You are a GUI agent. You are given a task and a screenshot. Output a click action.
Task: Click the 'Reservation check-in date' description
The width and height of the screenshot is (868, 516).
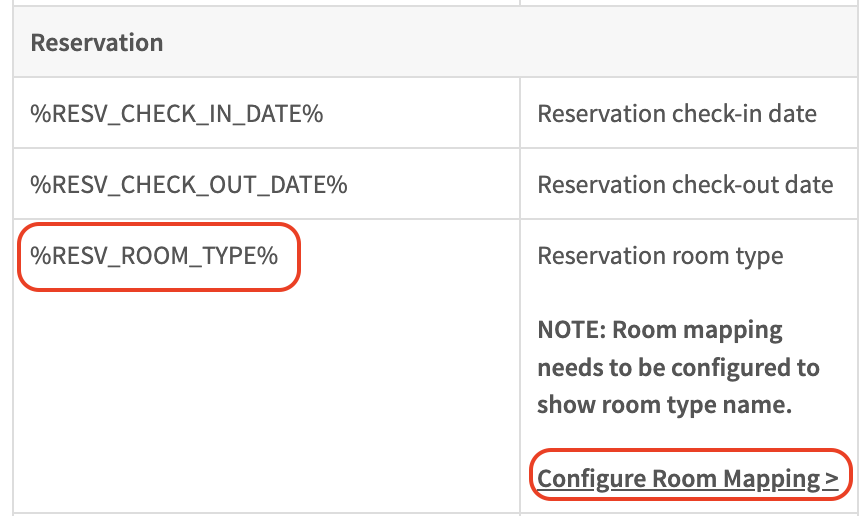677,114
